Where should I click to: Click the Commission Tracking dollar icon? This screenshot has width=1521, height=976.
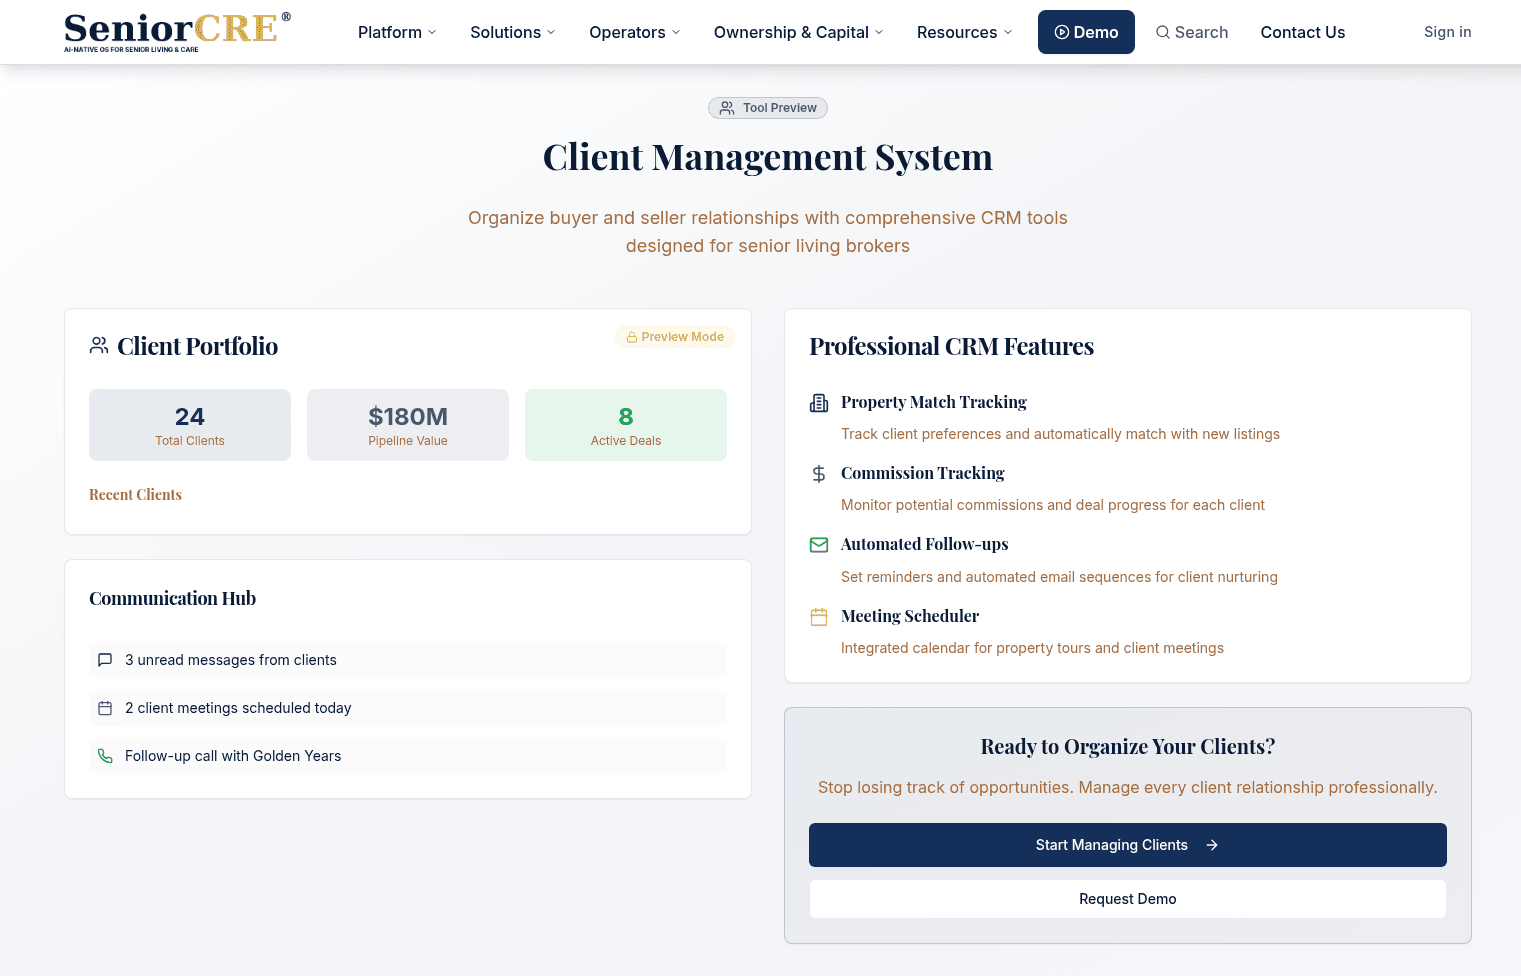click(x=819, y=474)
